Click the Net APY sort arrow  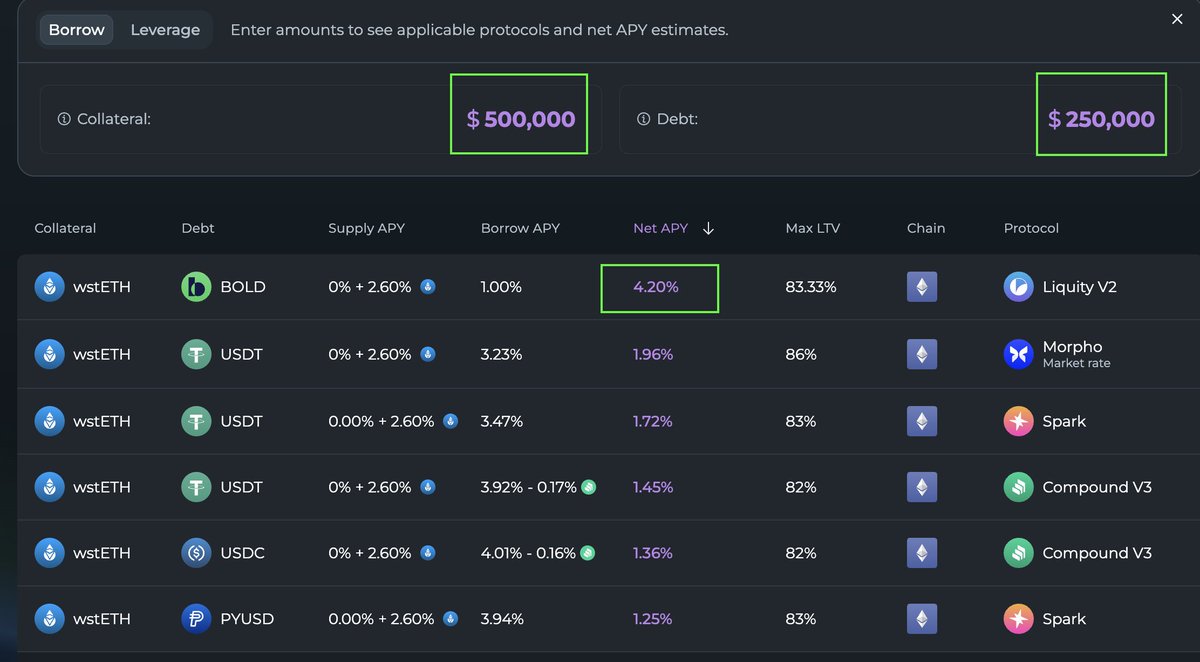[x=708, y=228]
